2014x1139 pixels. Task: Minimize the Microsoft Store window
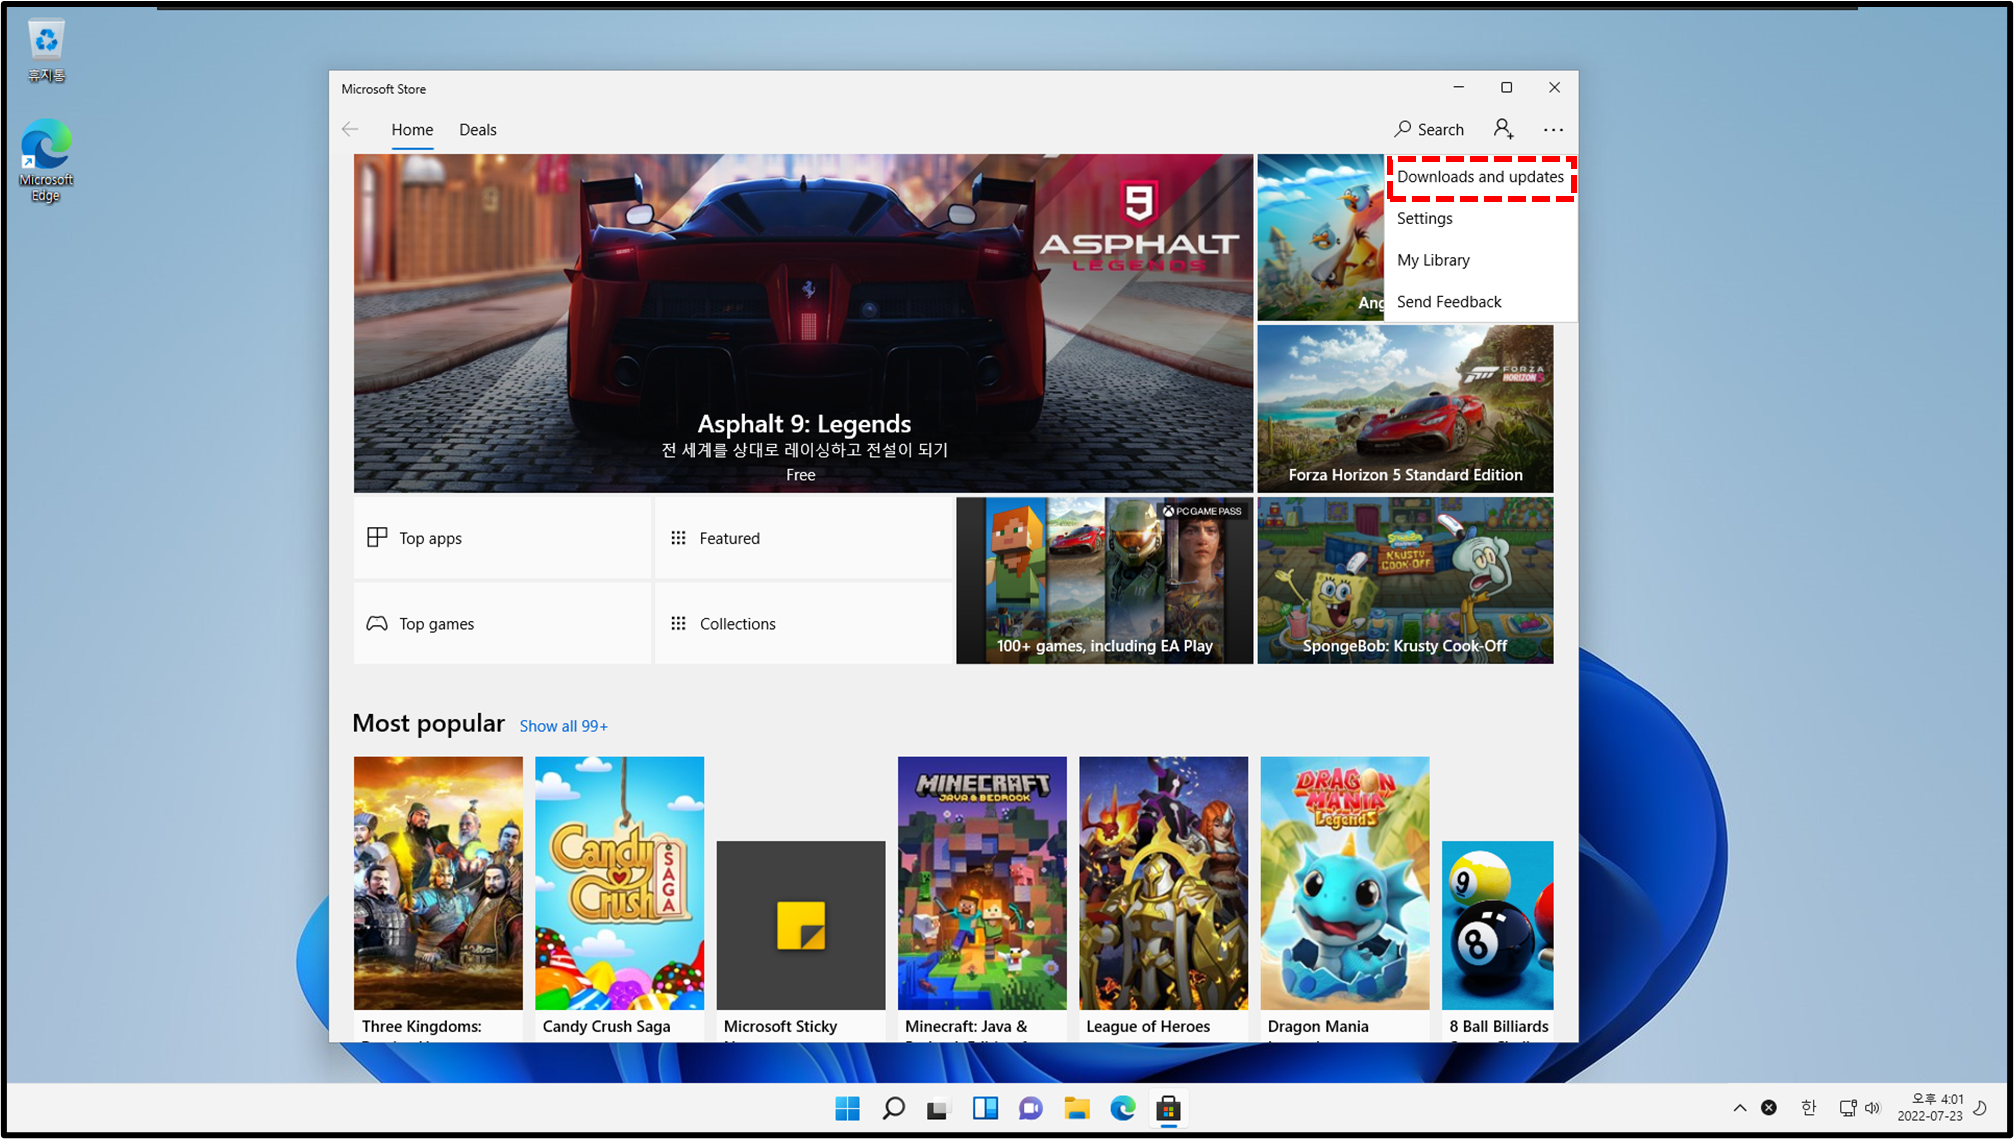point(1458,88)
